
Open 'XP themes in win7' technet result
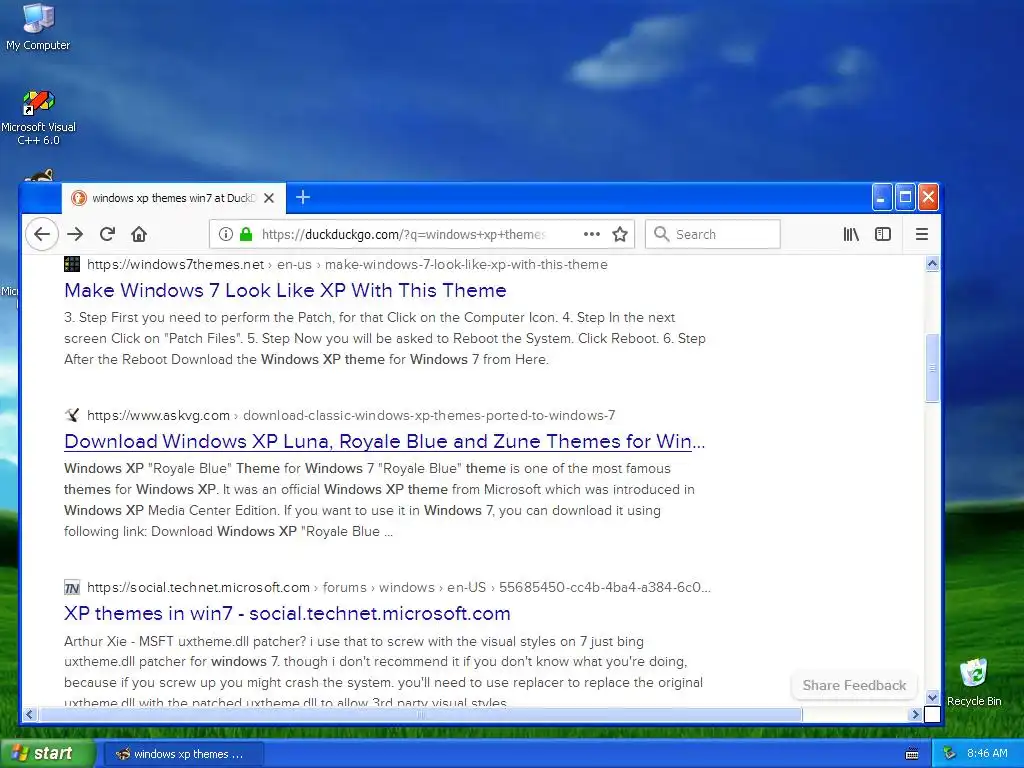pos(287,613)
